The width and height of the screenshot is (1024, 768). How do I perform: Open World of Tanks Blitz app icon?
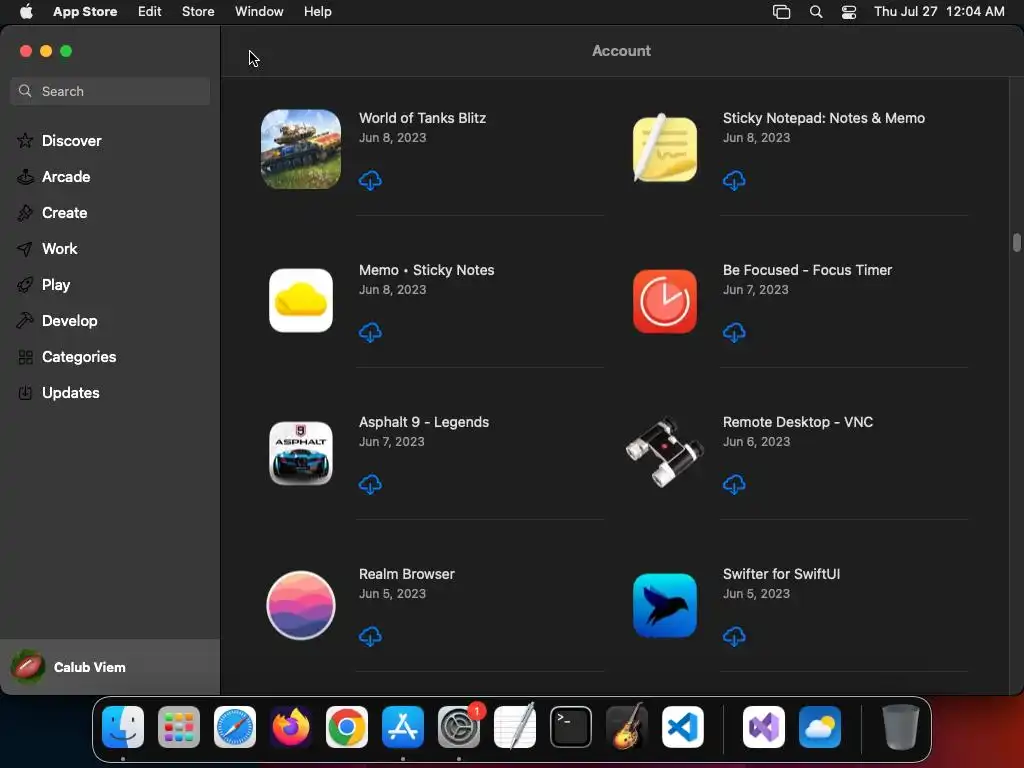pyautogui.click(x=300, y=149)
